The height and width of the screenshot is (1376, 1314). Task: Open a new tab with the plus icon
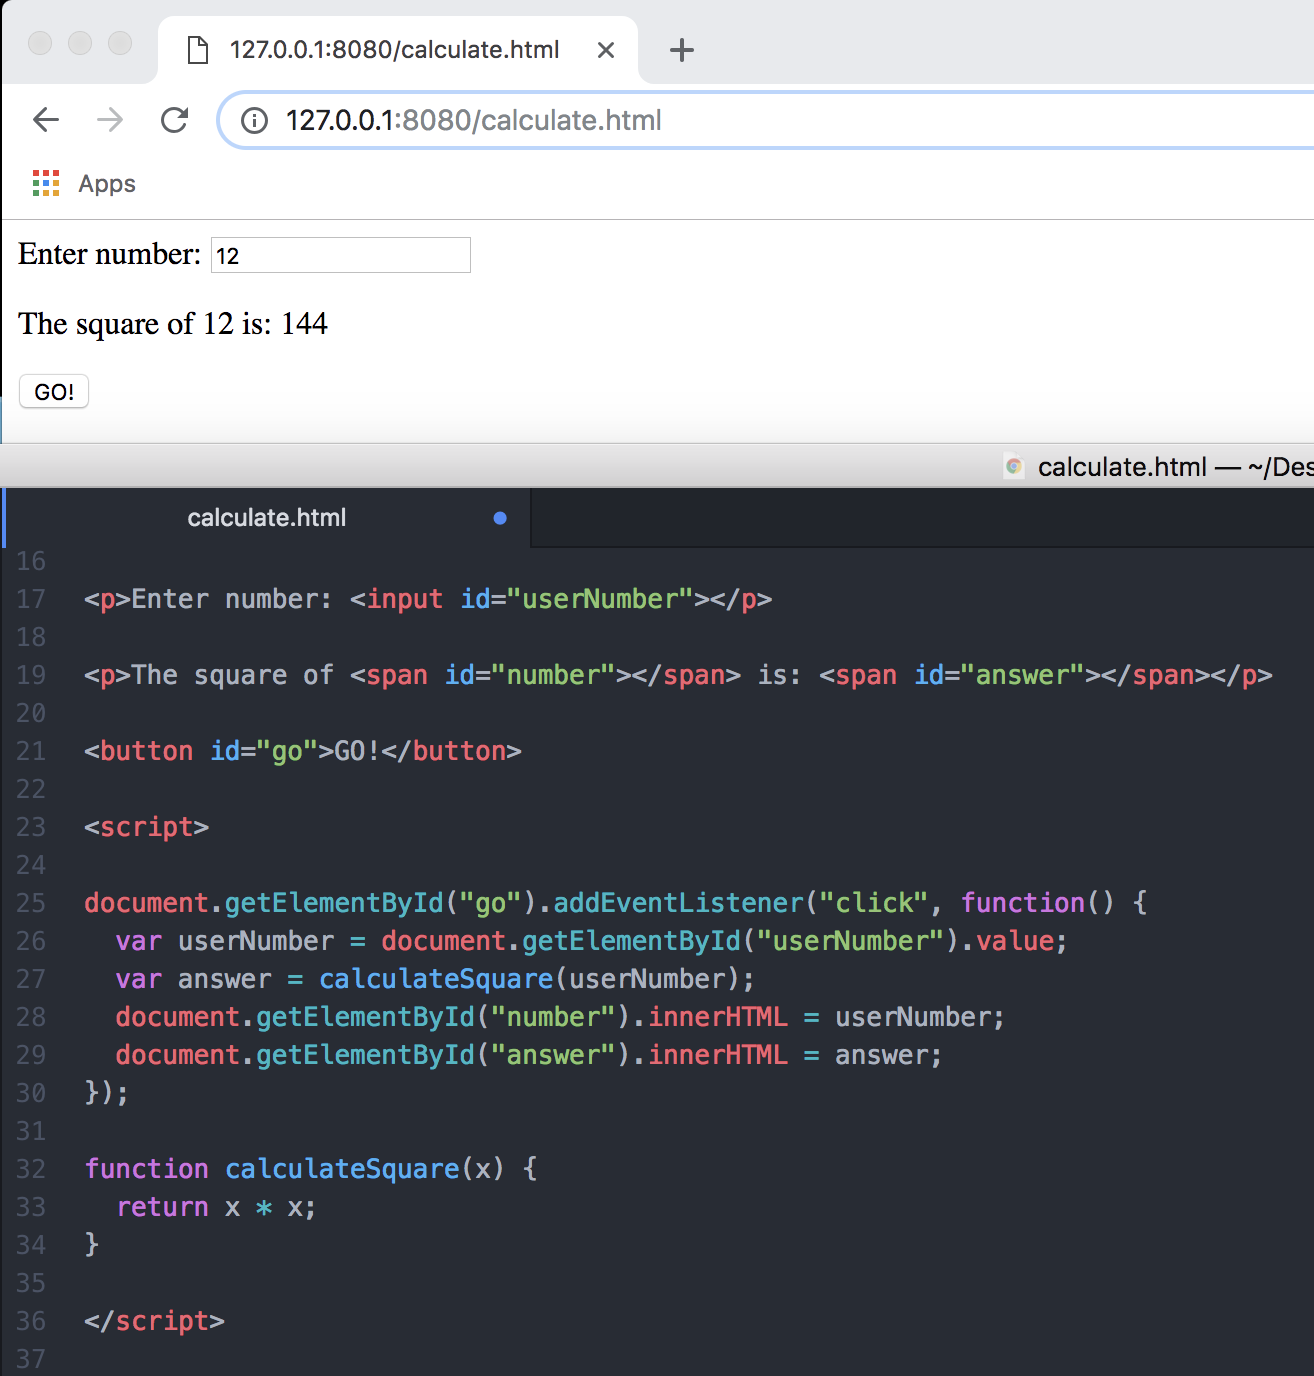pyautogui.click(x=681, y=50)
